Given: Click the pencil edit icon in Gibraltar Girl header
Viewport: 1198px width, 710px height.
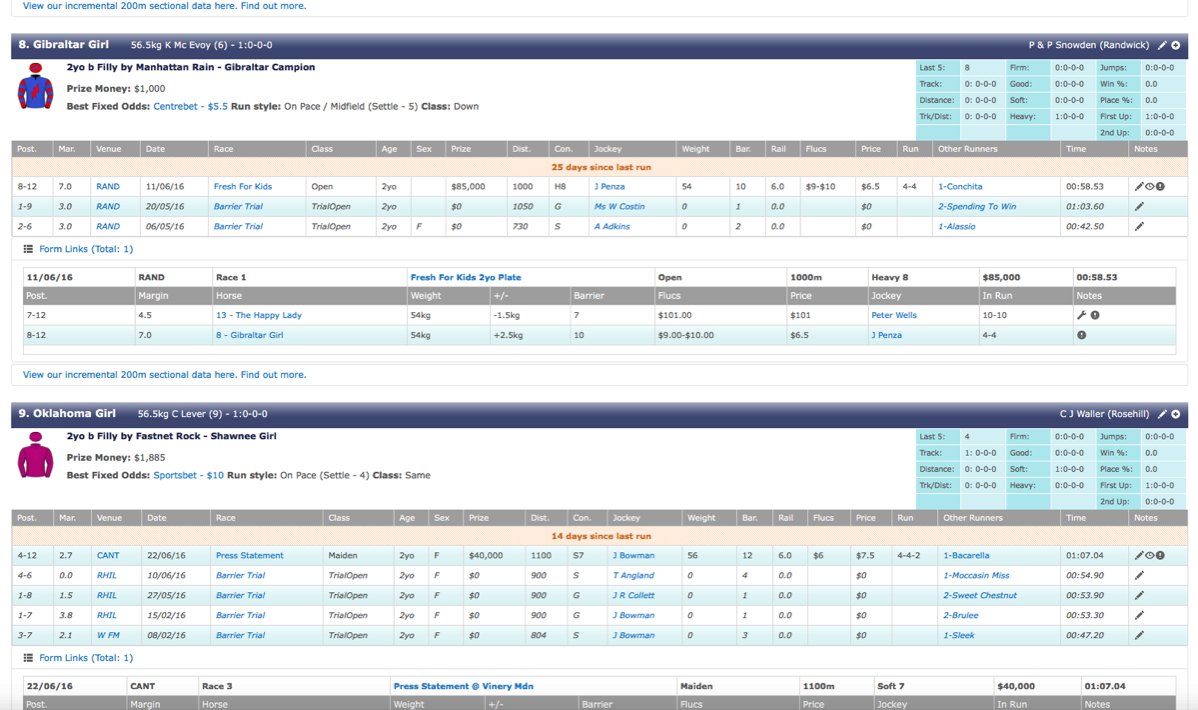Looking at the screenshot, I should pos(1162,45).
